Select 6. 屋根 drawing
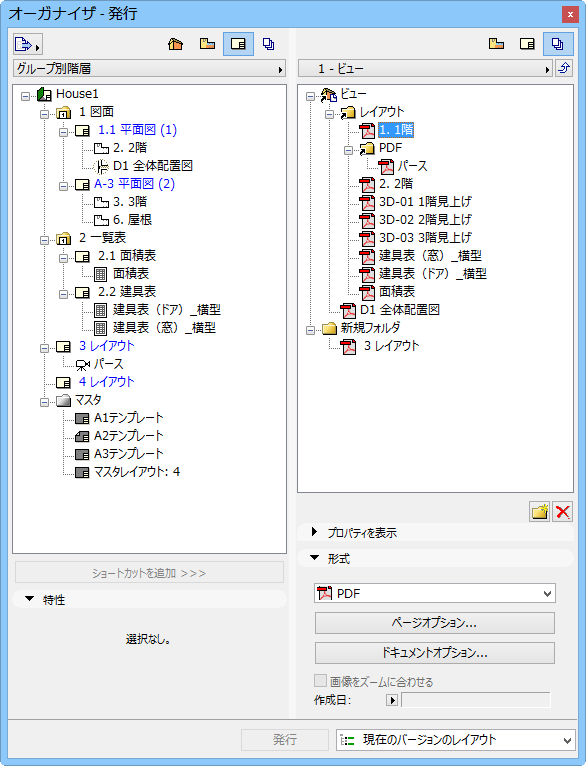586x766 pixels. click(x=132, y=220)
